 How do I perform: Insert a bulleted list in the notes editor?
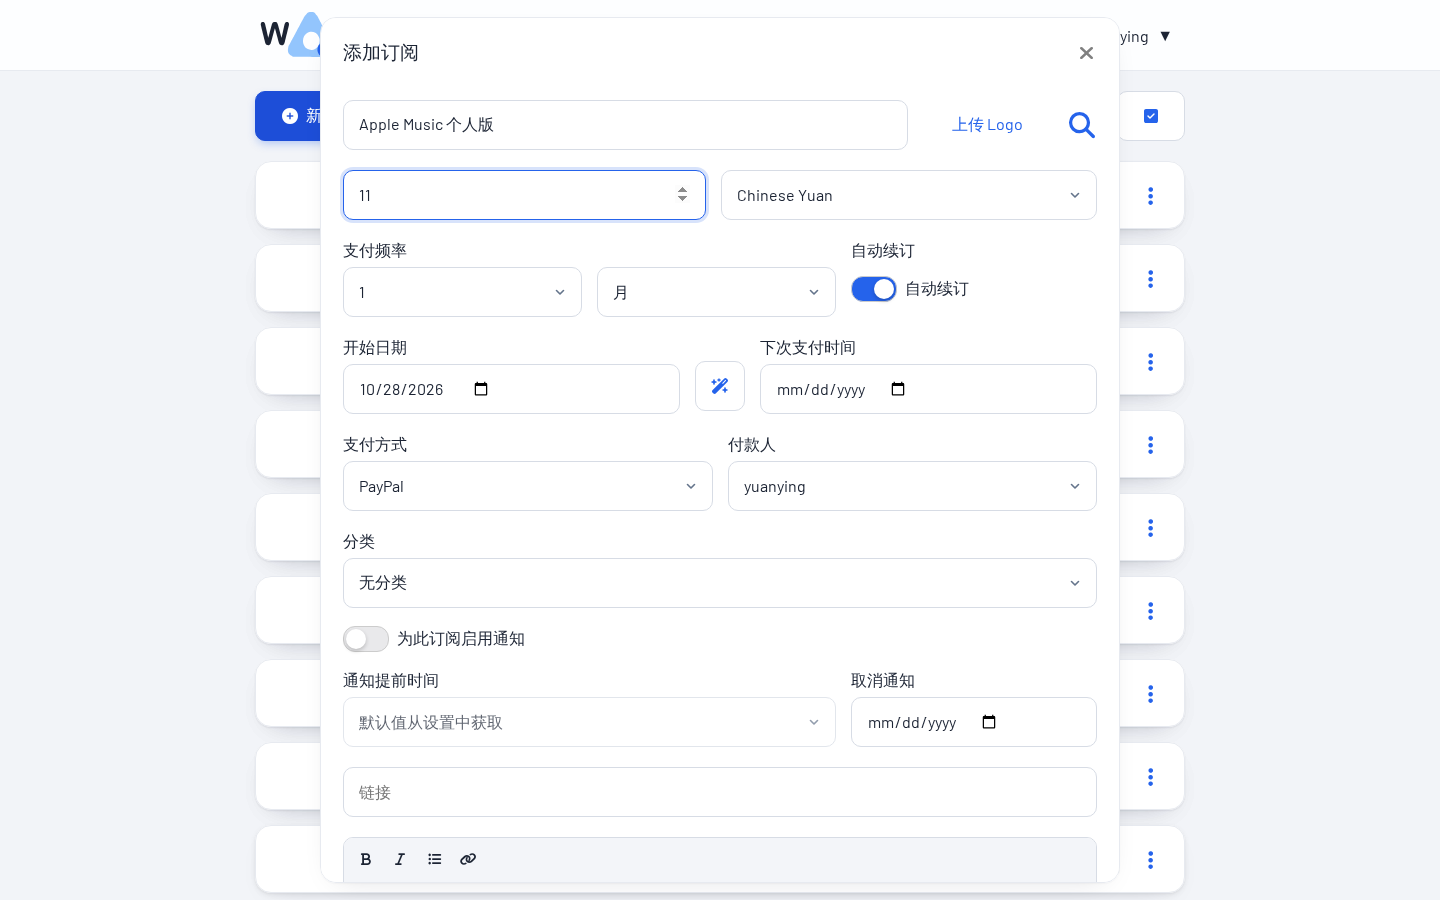434,859
